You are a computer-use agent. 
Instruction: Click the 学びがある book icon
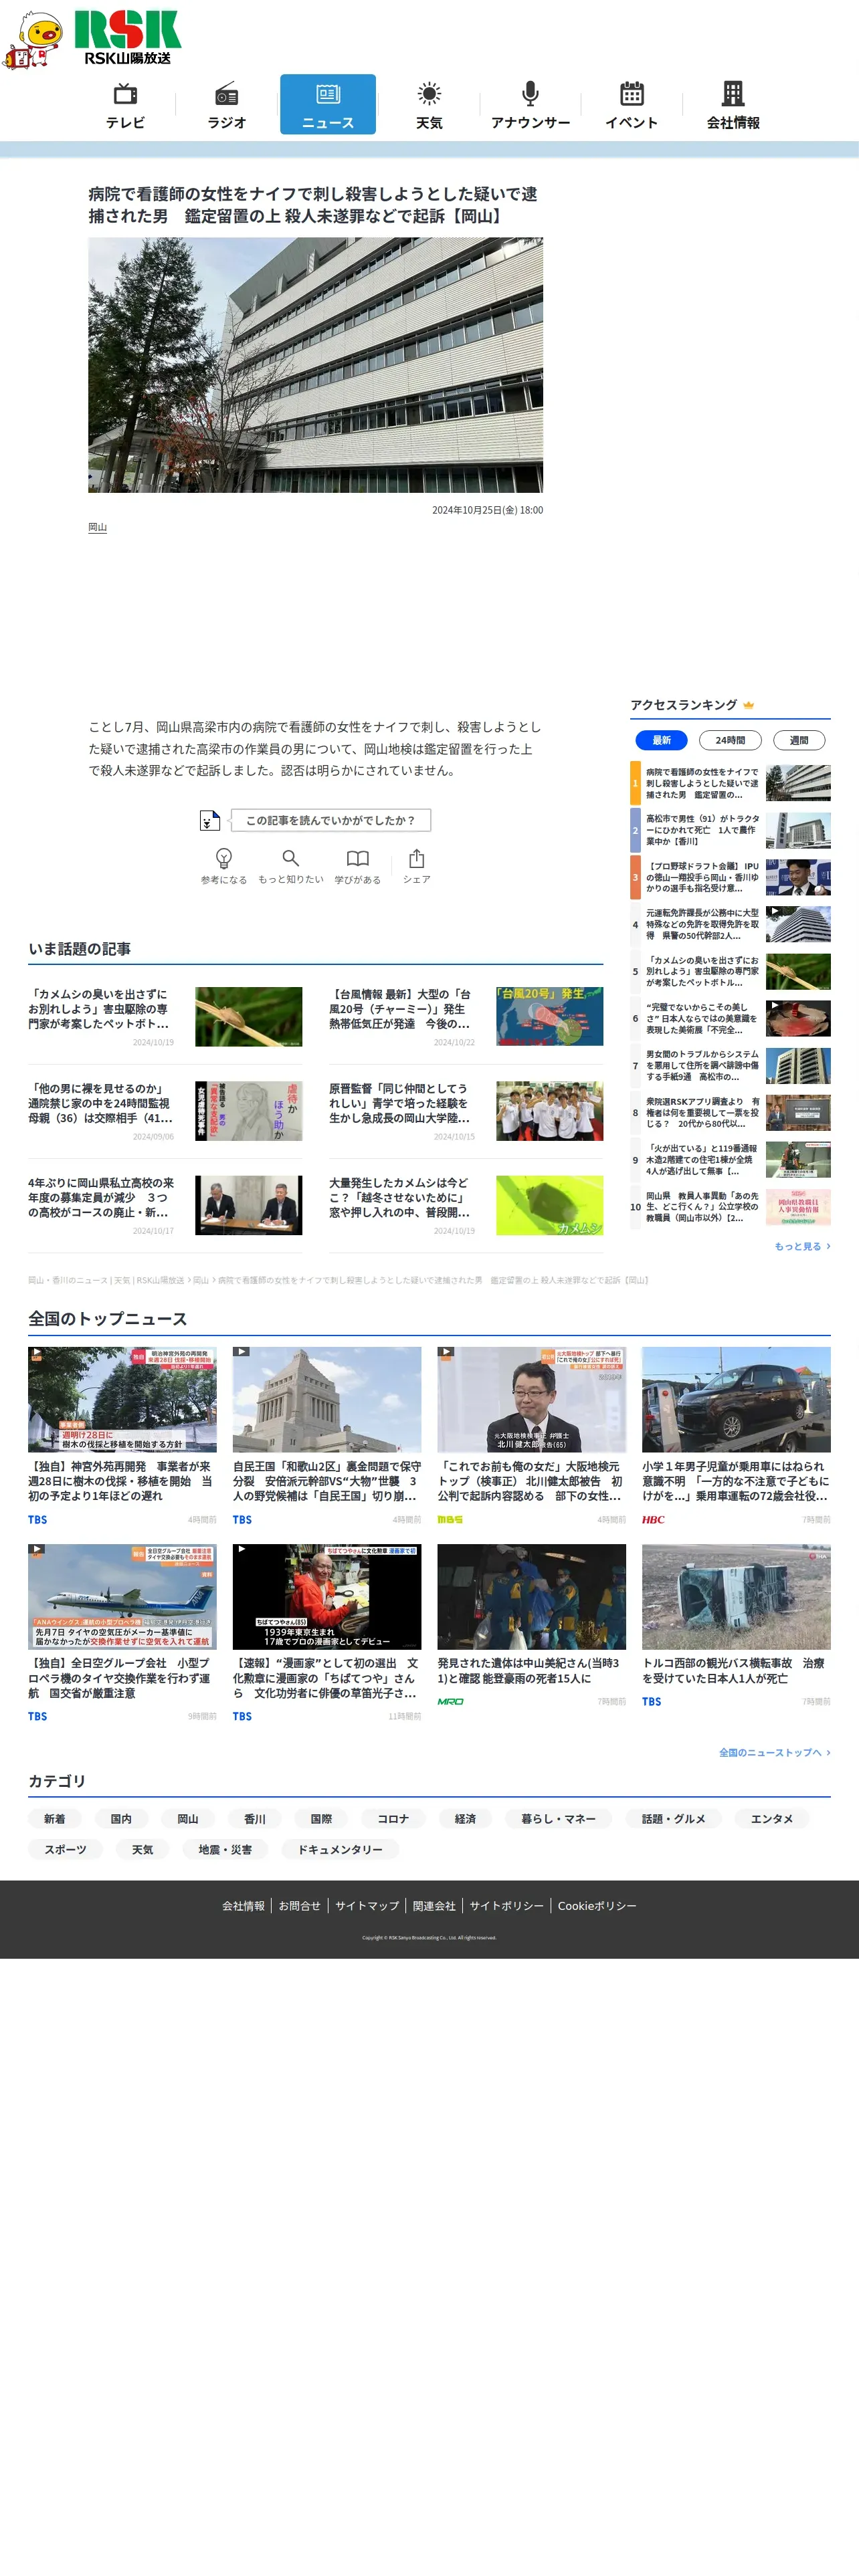click(x=358, y=858)
